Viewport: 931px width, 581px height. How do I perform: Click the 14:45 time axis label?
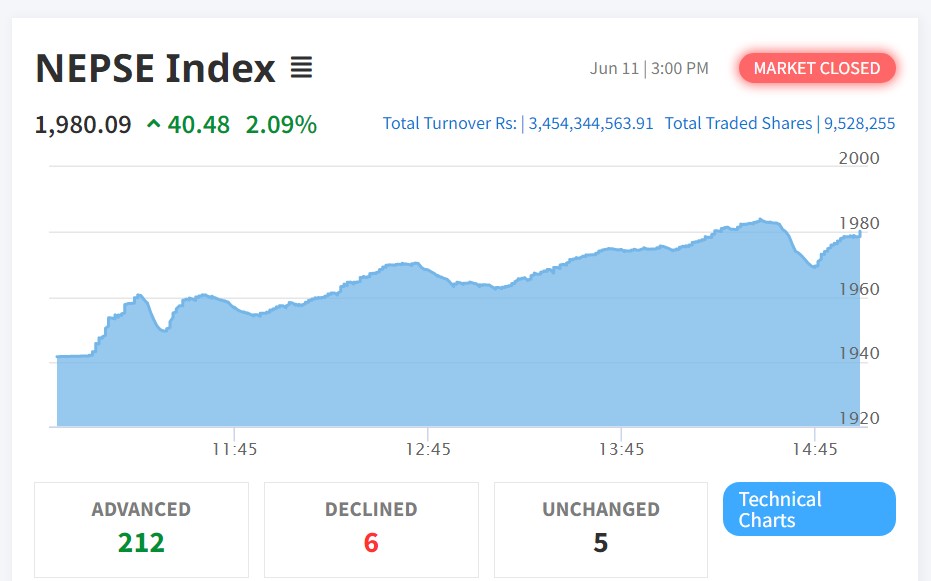click(815, 449)
